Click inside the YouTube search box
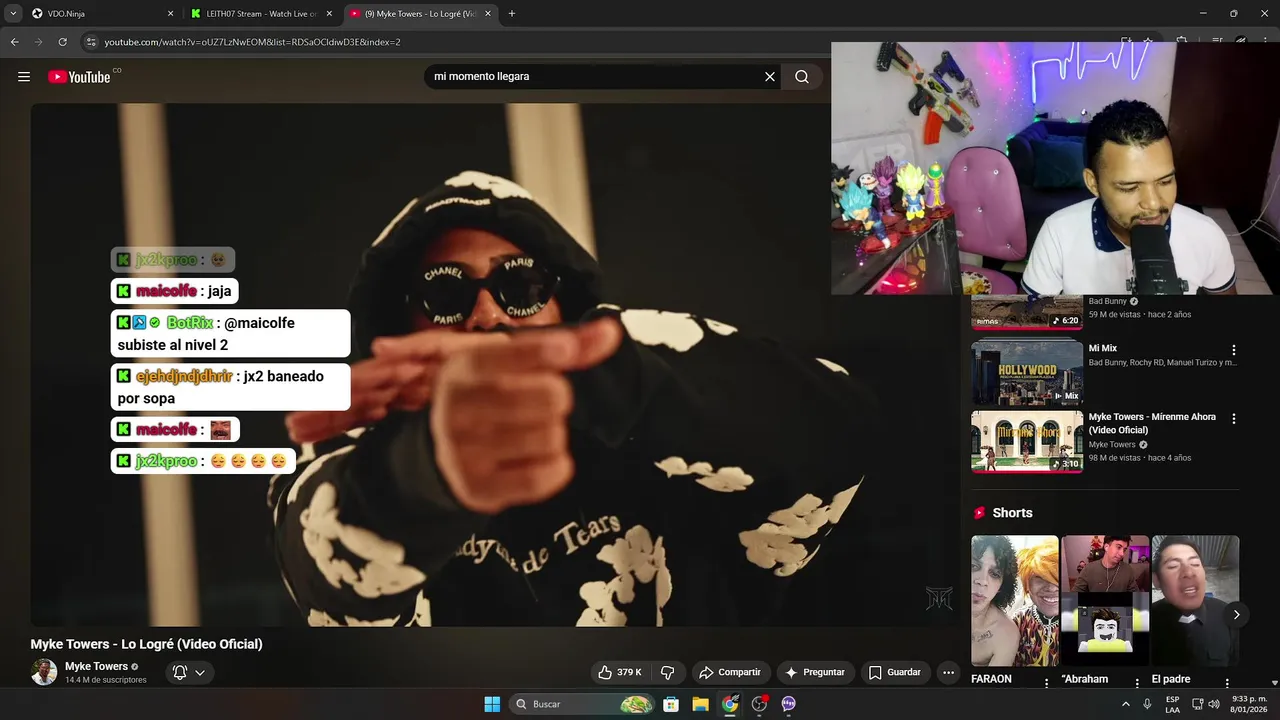This screenshot has height=720, width=1280. (595, 77)
